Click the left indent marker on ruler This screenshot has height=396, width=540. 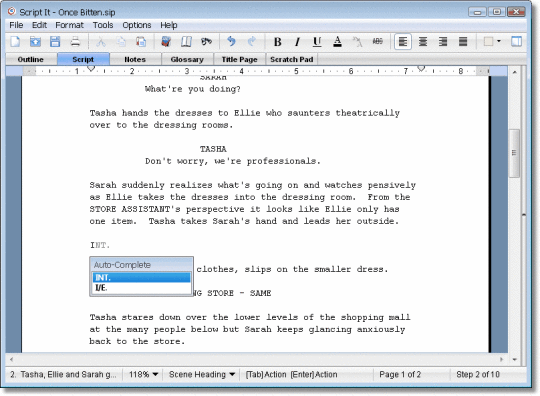(x=91, y=69)
